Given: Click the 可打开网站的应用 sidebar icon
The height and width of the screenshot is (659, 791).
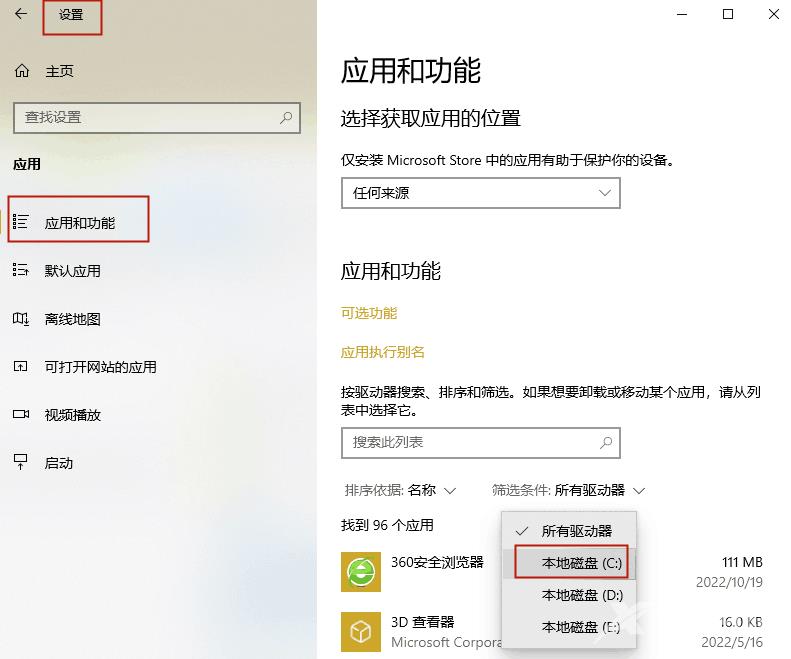Looking at the screenshot, I should click(x=21, y=367).
